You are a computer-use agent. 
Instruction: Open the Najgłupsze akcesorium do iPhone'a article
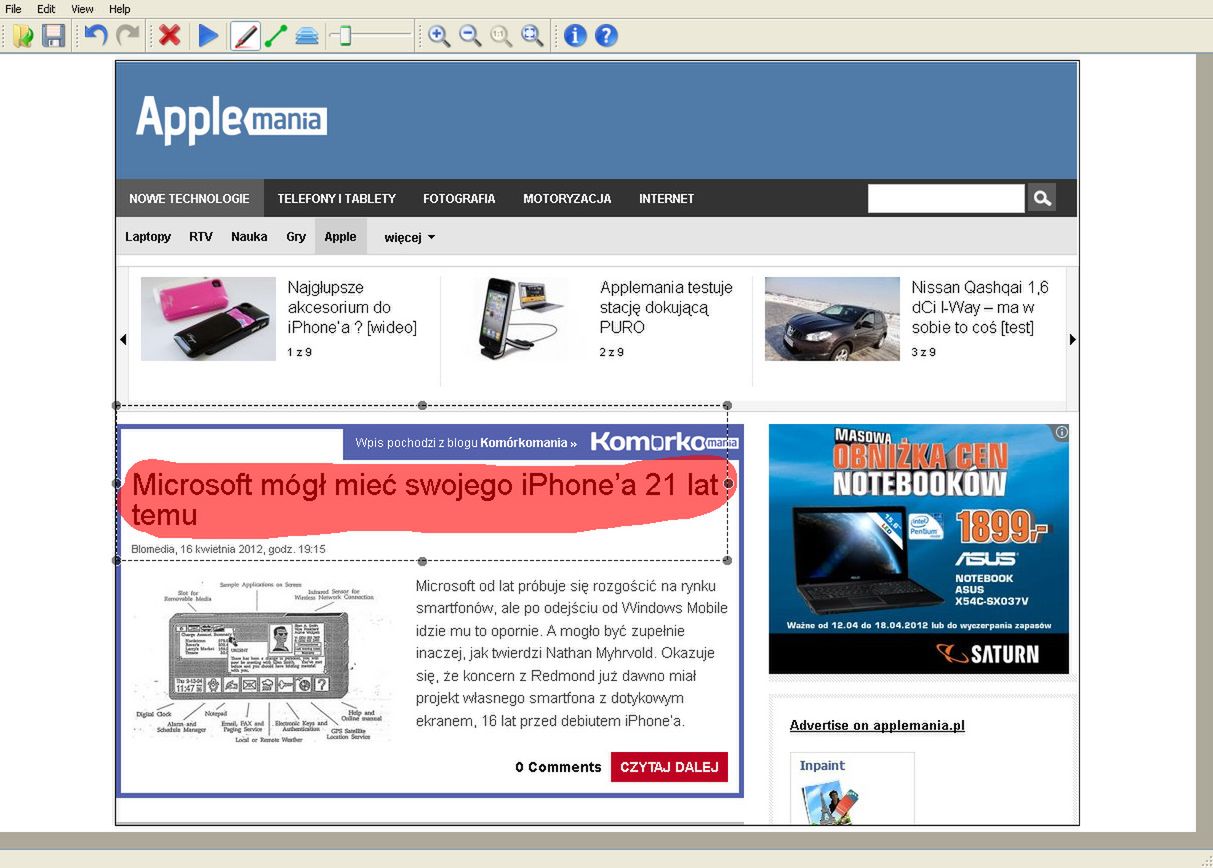[x=352, y=307]
